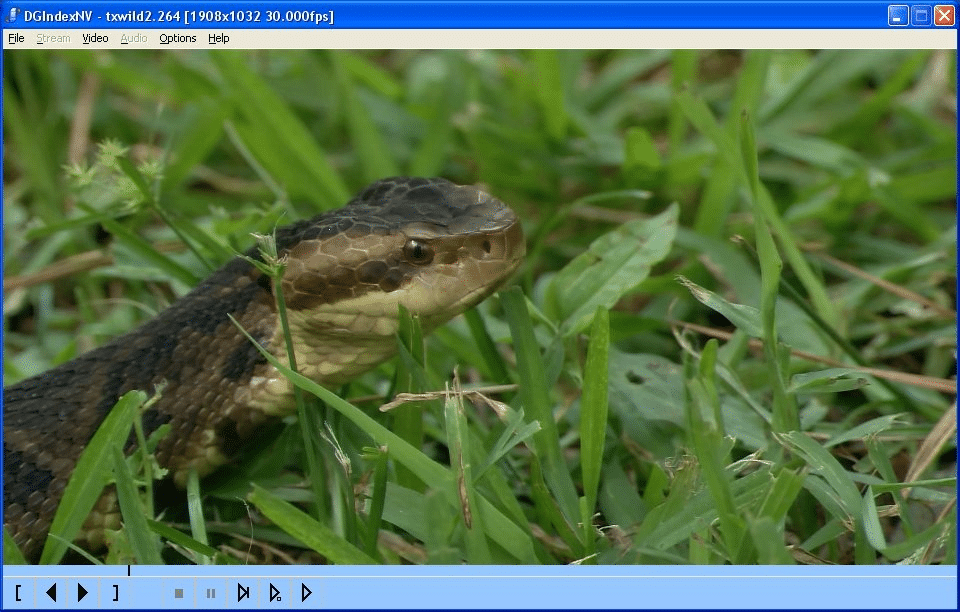The width and height of the screenshot is (960, 612).
Task: Click the triangle-with-small-square button
Action: [x=275, y=592]
